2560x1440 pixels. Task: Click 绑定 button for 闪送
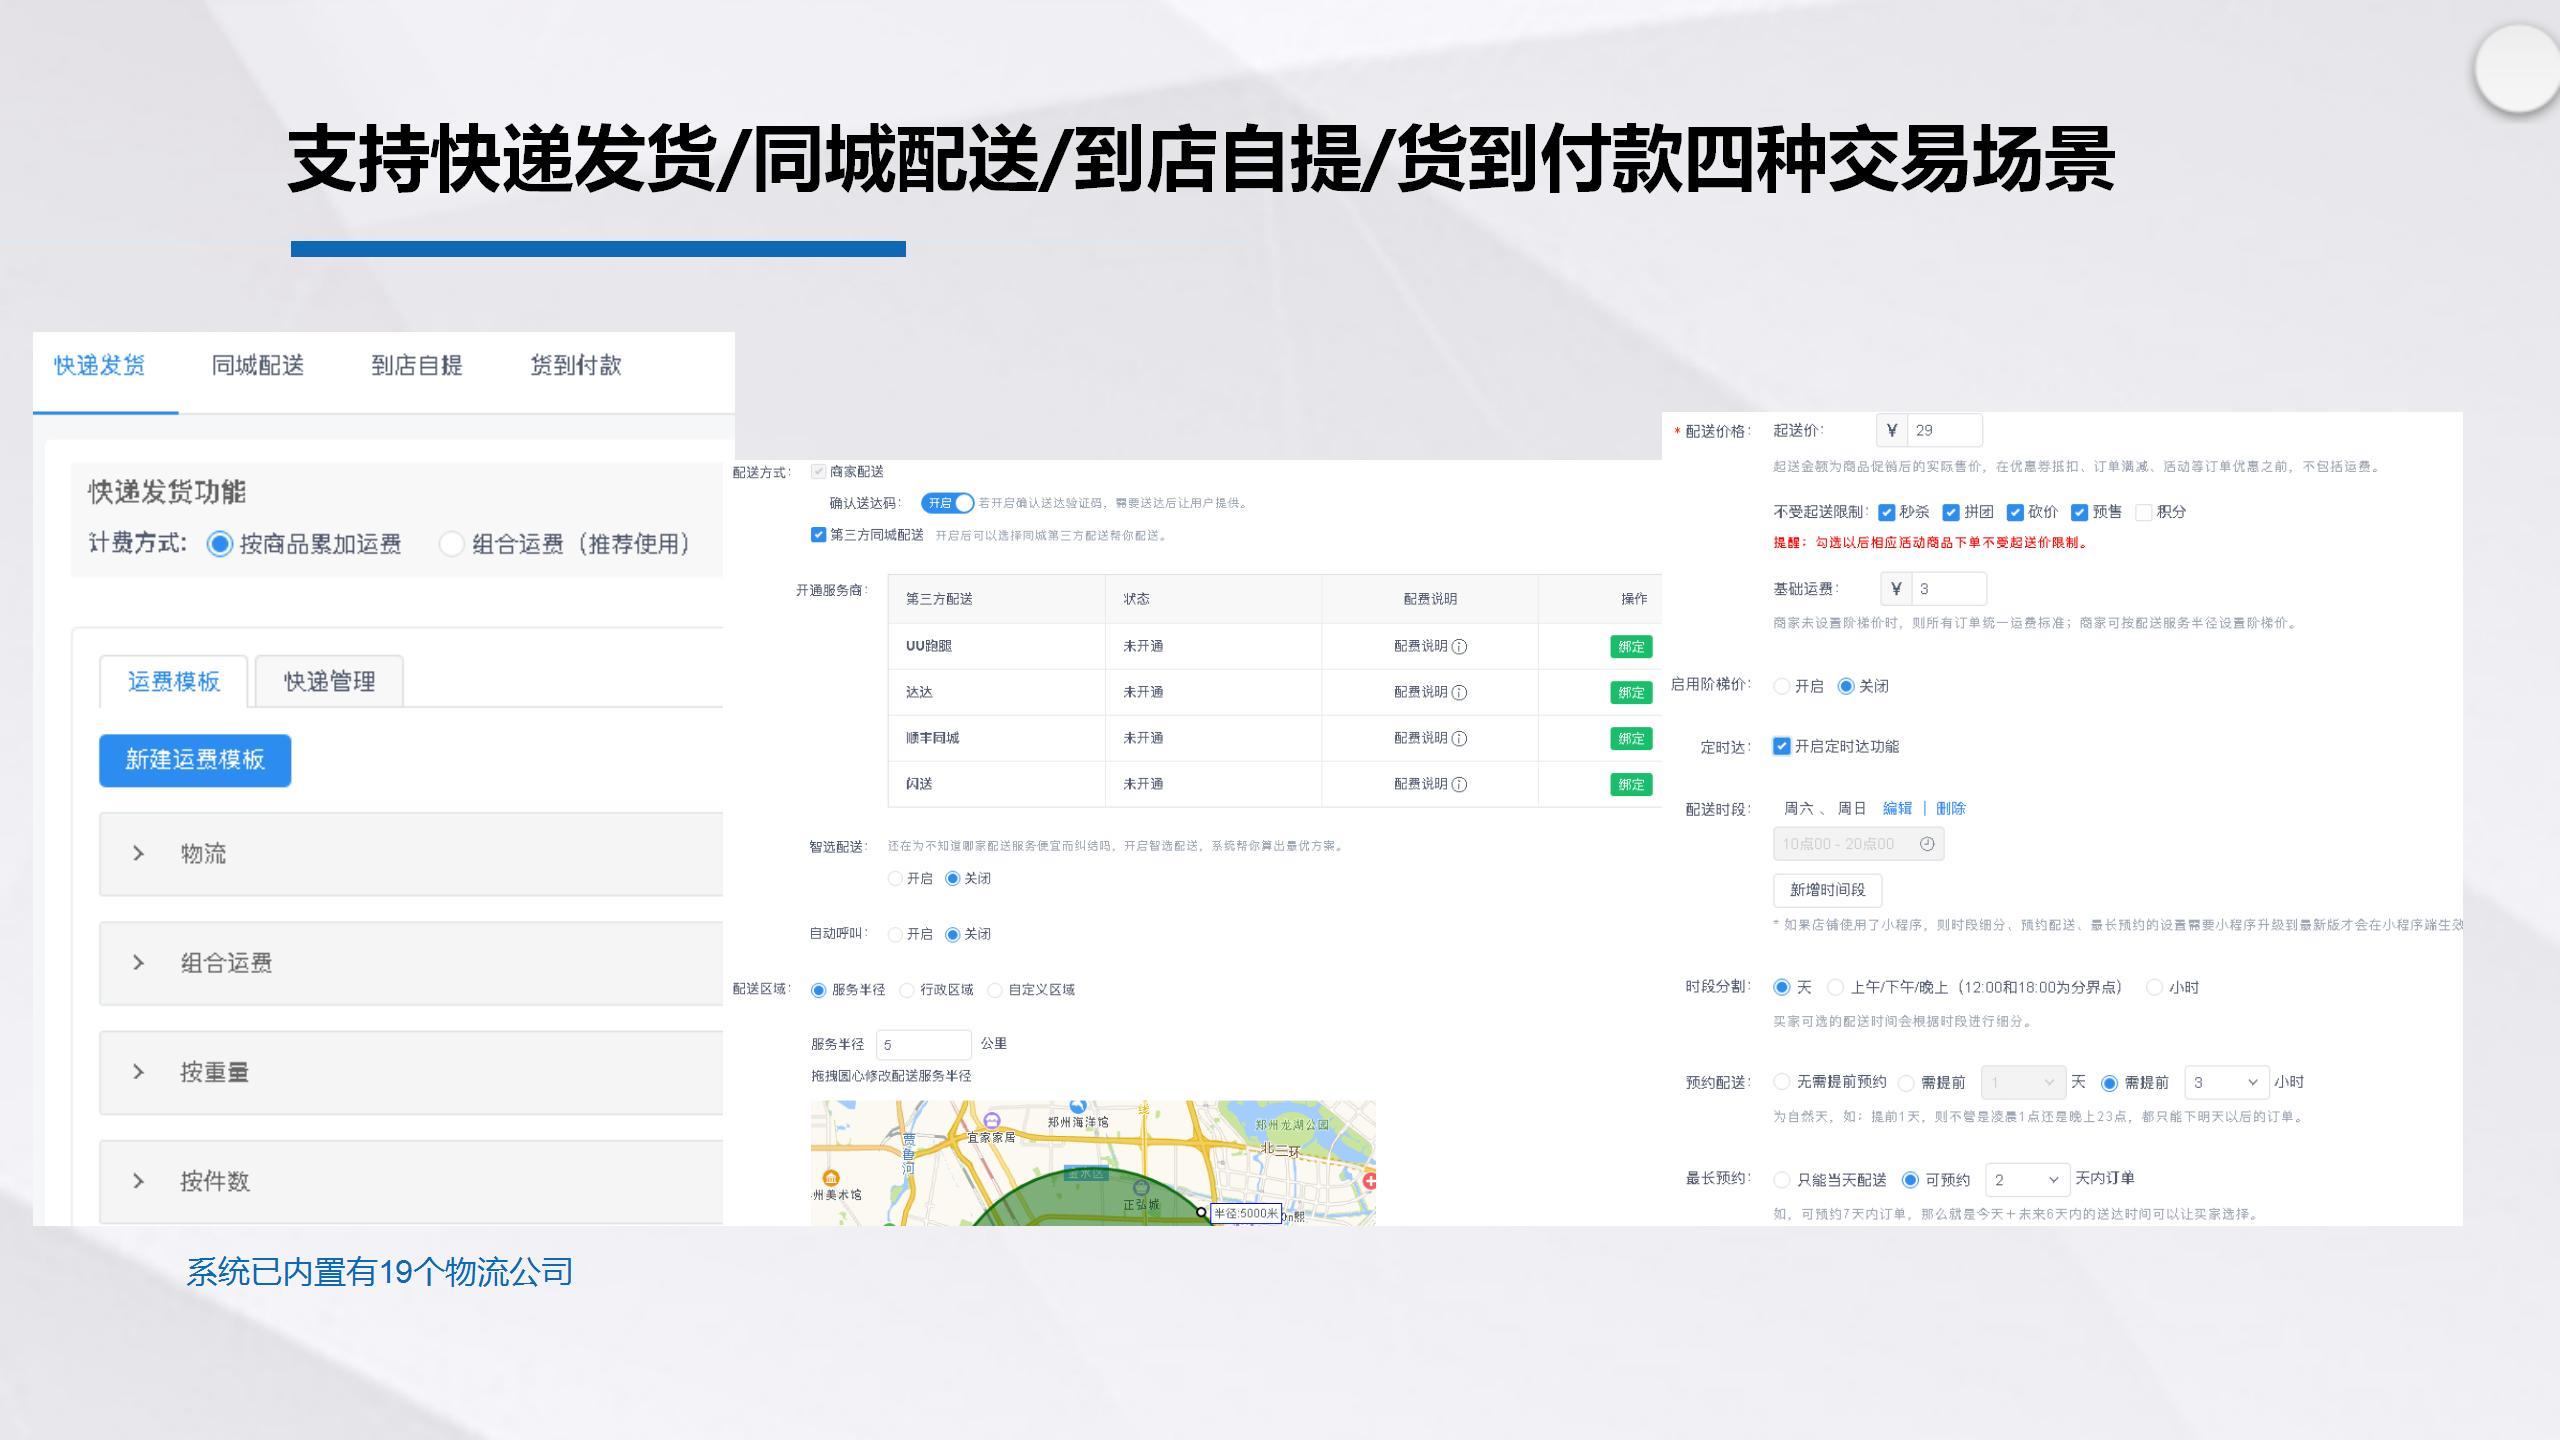[x=1631, y=785]
